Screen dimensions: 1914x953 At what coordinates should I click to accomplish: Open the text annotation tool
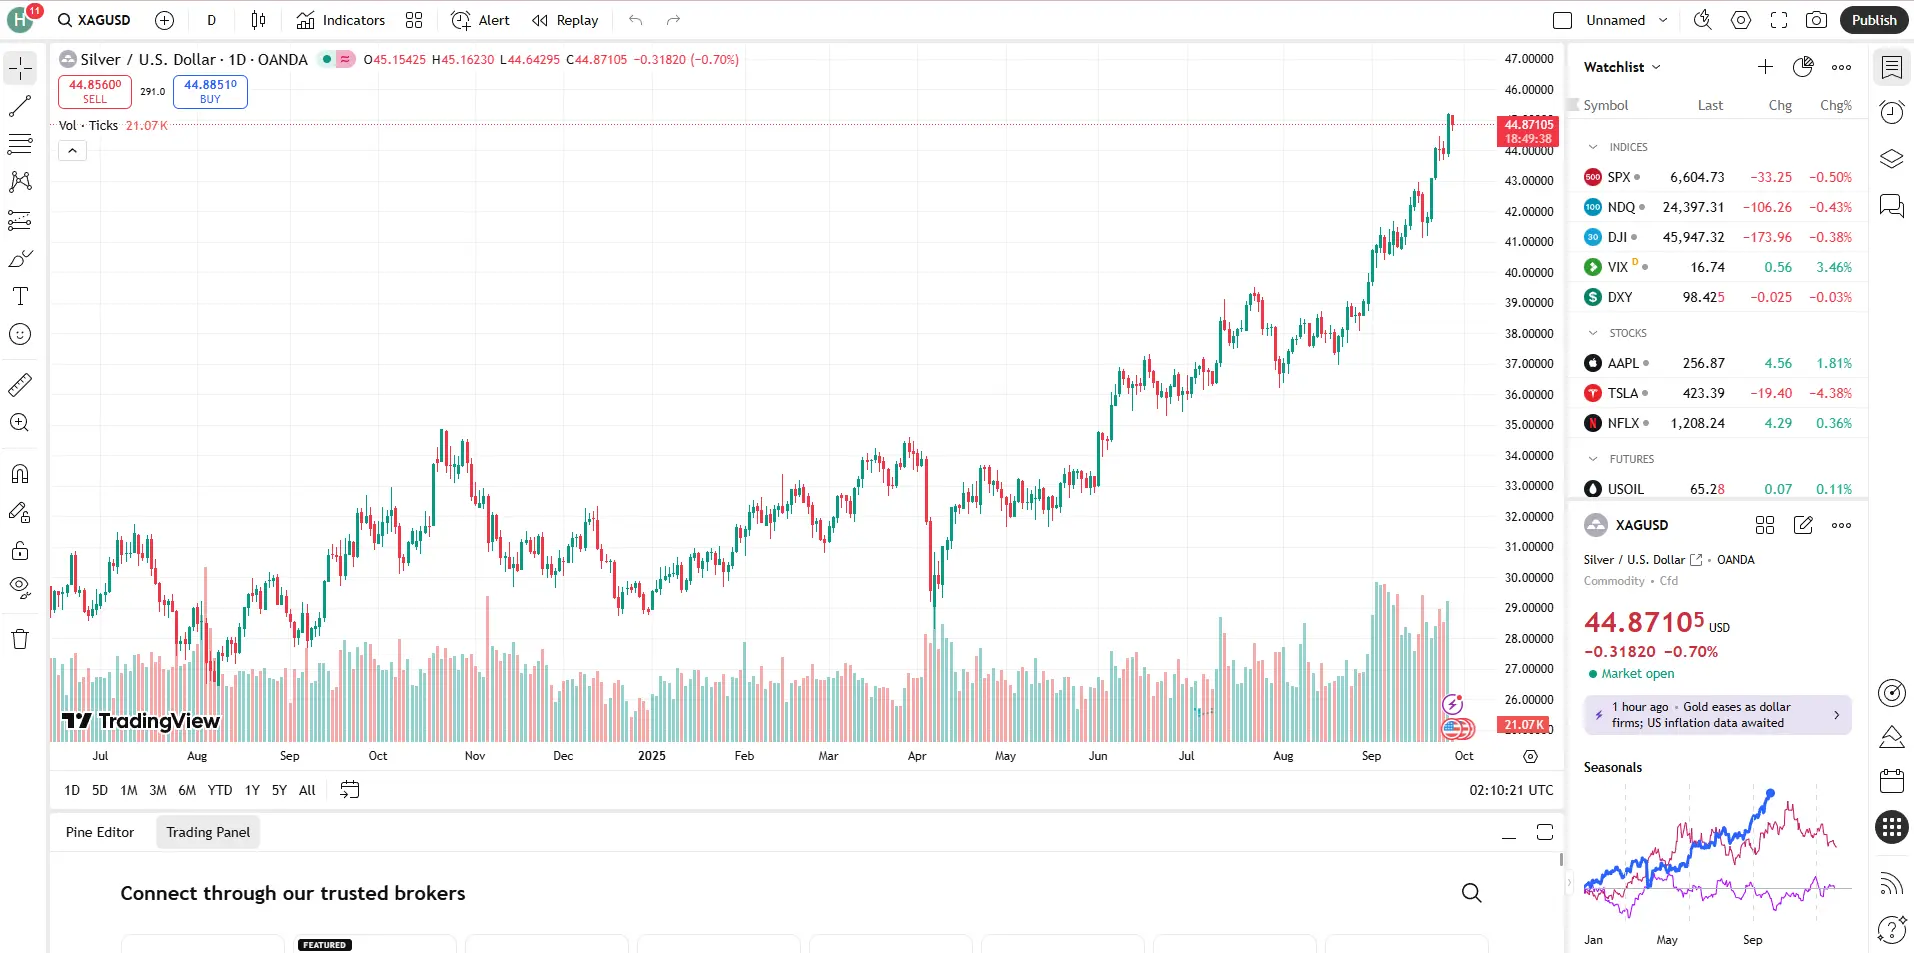coord(20,296)
